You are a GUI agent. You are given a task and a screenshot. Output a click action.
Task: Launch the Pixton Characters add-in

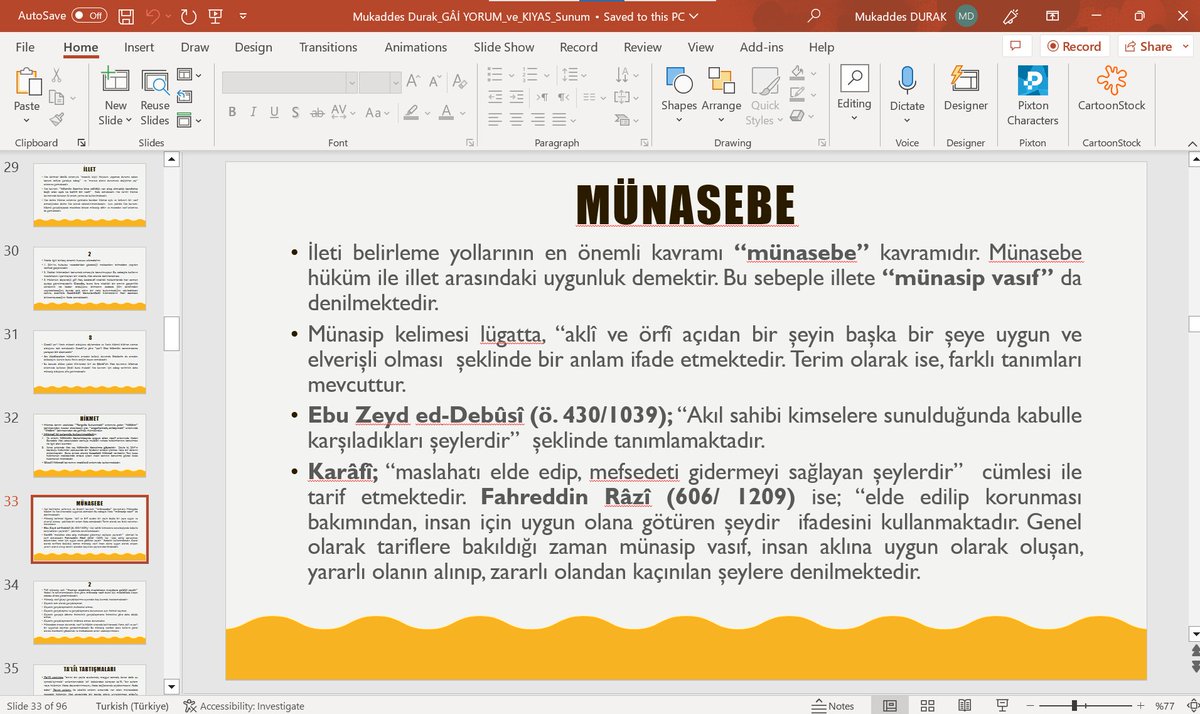[x=1032, y=97]
